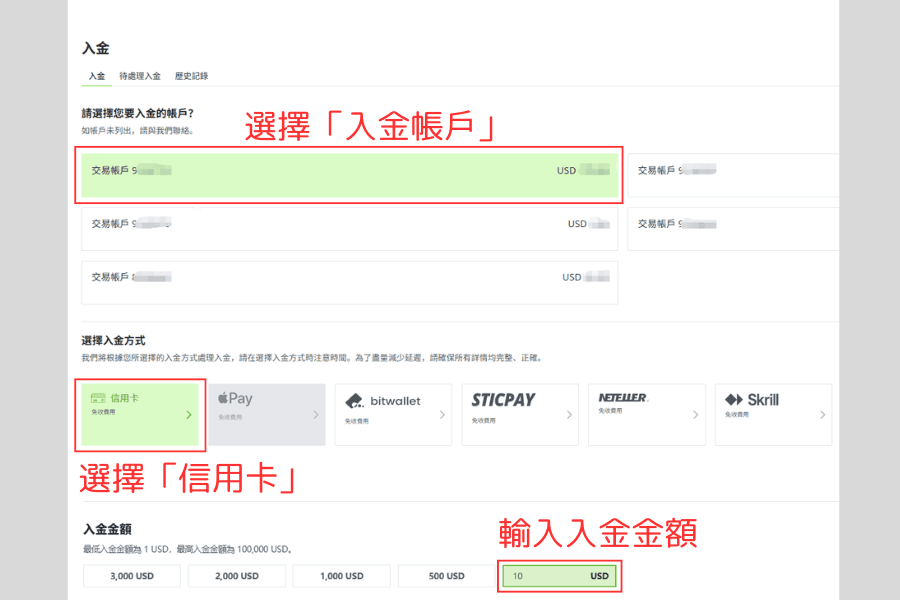This screenshot has width=900, height=600.
Task: Select the 入金 tab
Action: 96,75
